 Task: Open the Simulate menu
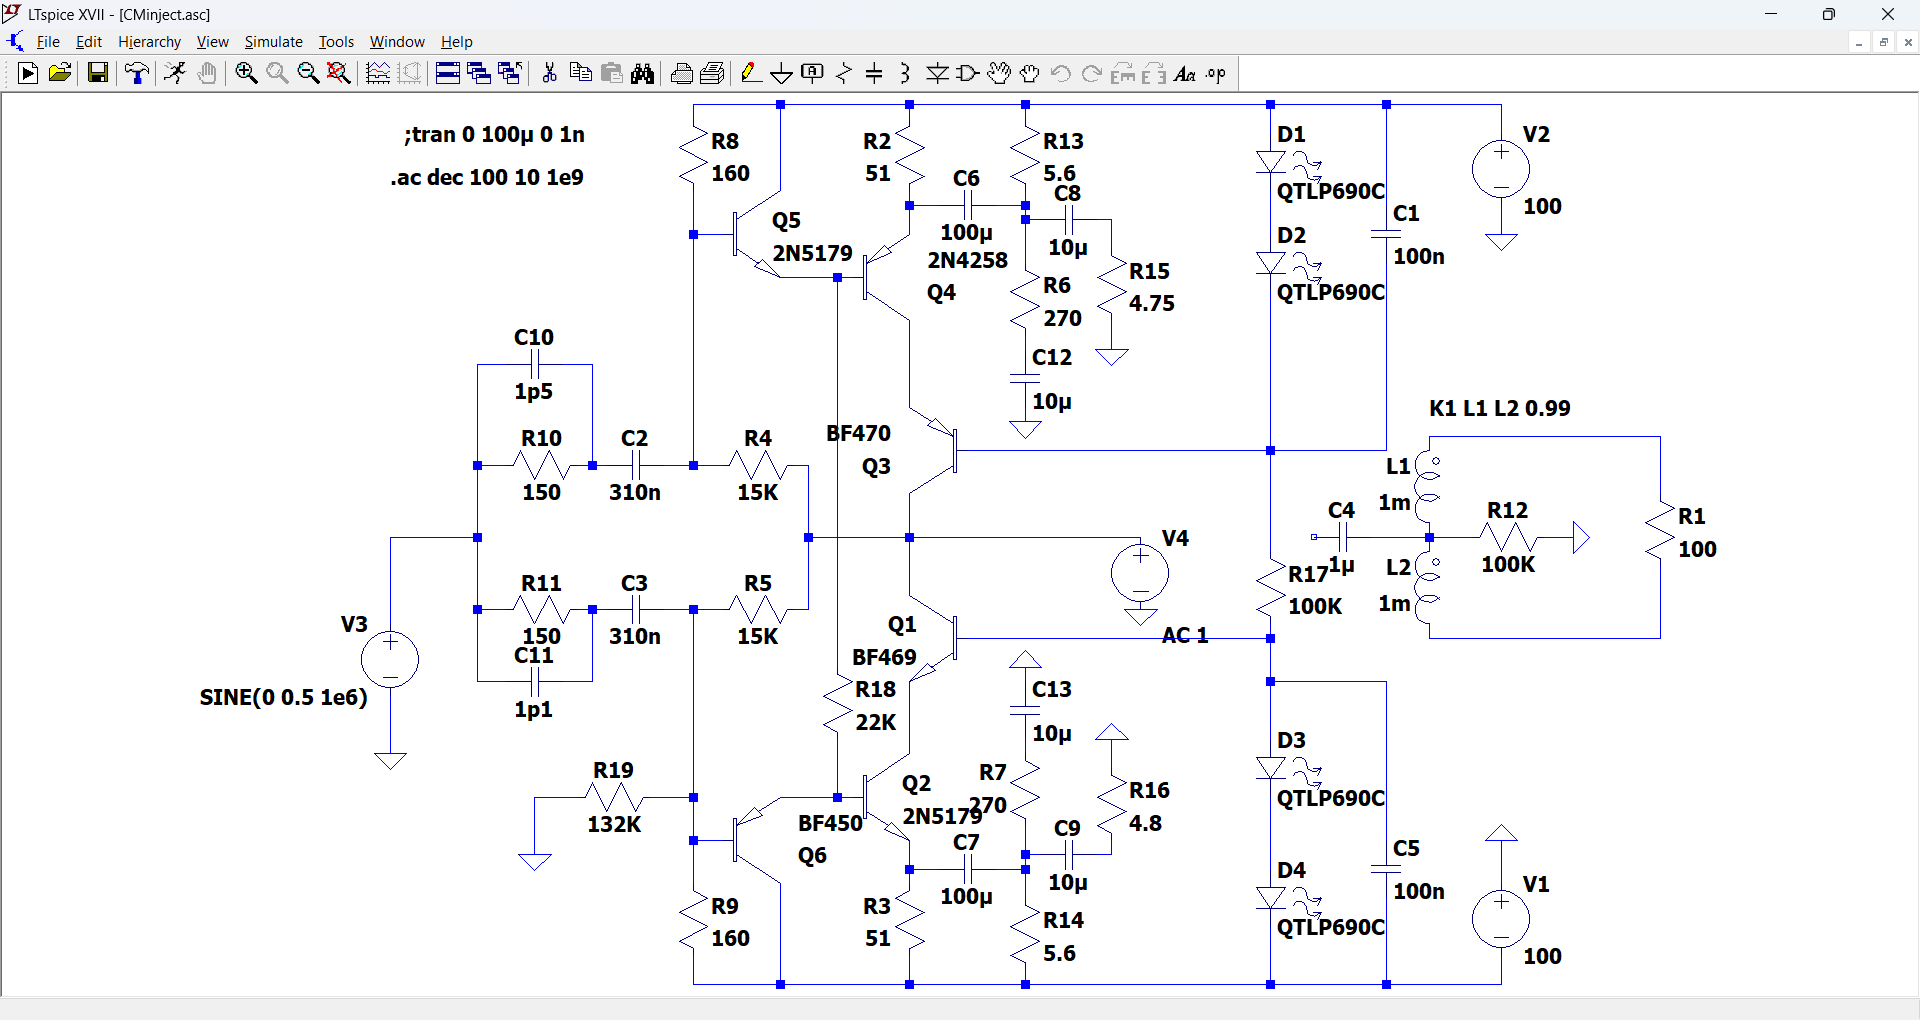[x=274, y=42]
